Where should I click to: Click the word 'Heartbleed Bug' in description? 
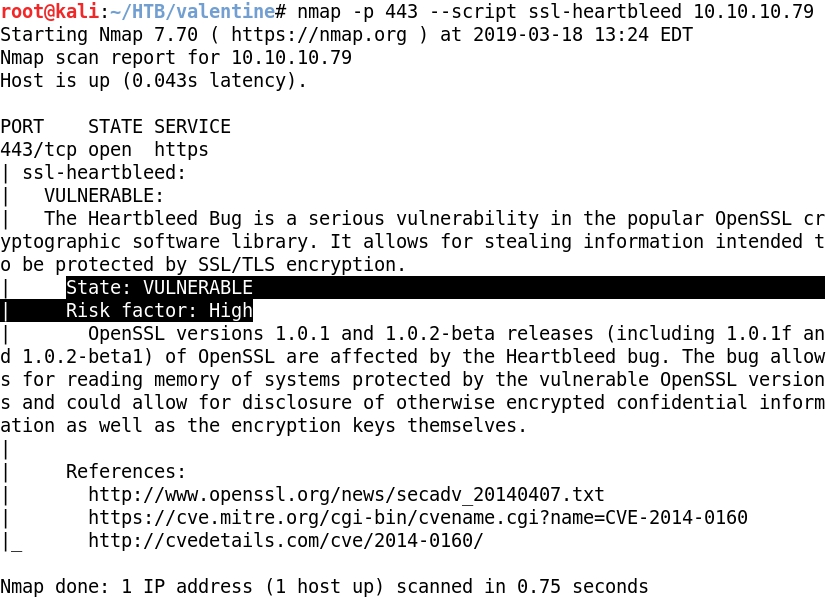click(x=165, y=219)
